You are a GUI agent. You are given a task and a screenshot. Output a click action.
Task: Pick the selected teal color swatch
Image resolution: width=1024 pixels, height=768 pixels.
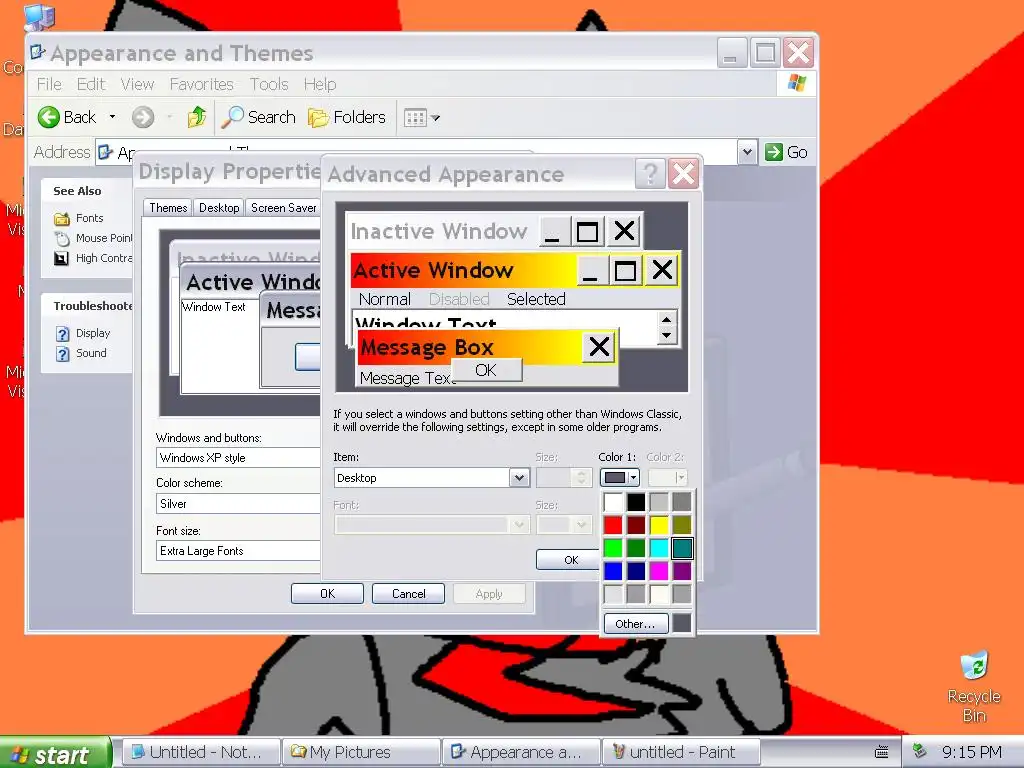pos(682,548)
